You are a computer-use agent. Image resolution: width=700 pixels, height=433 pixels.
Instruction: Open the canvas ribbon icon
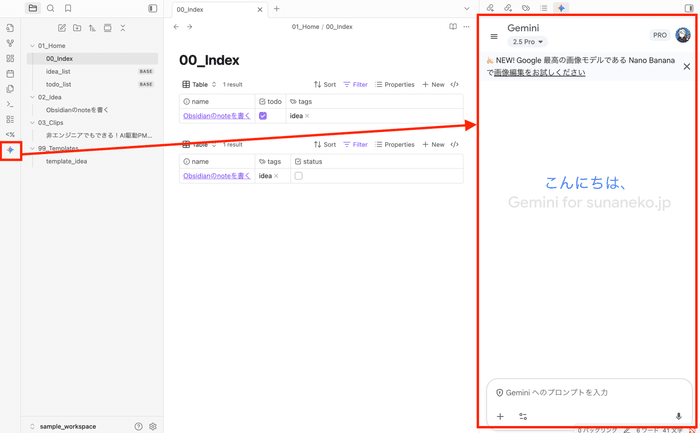(10, 58)
